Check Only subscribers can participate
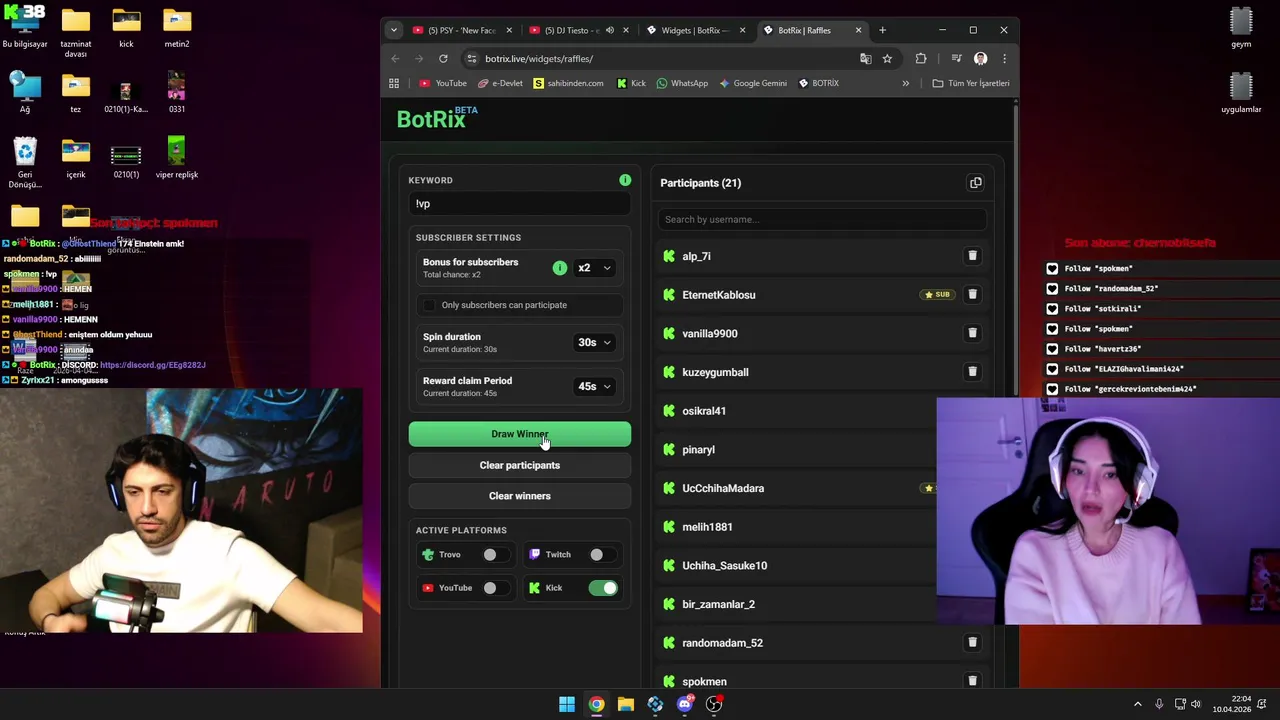The image size is (1280, 720). click(430, 305)
